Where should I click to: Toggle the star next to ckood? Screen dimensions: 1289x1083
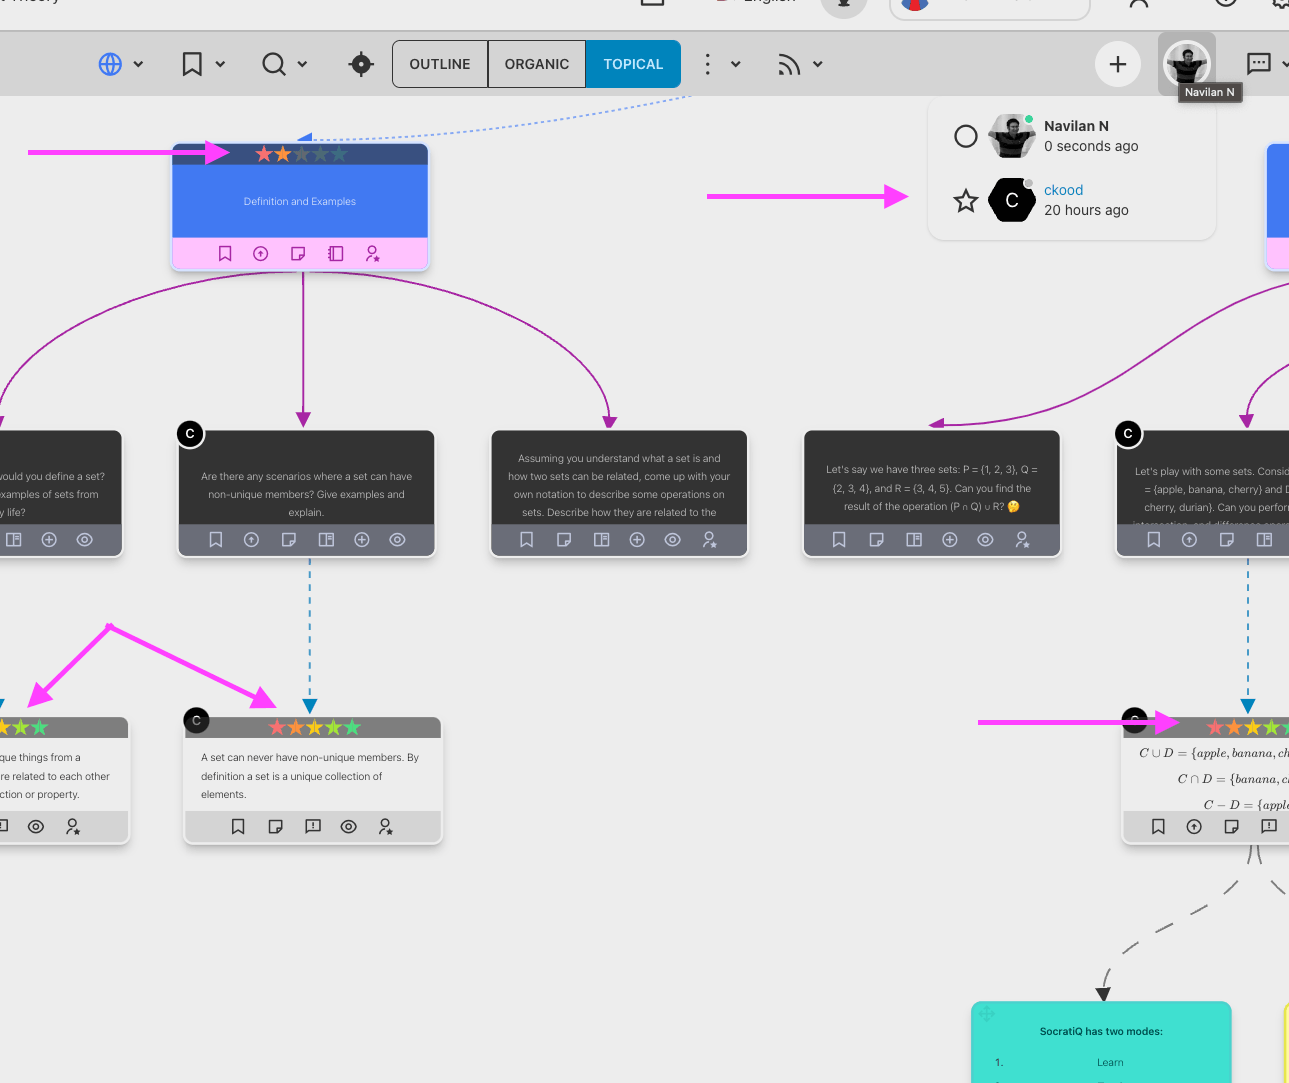(965, 201)
